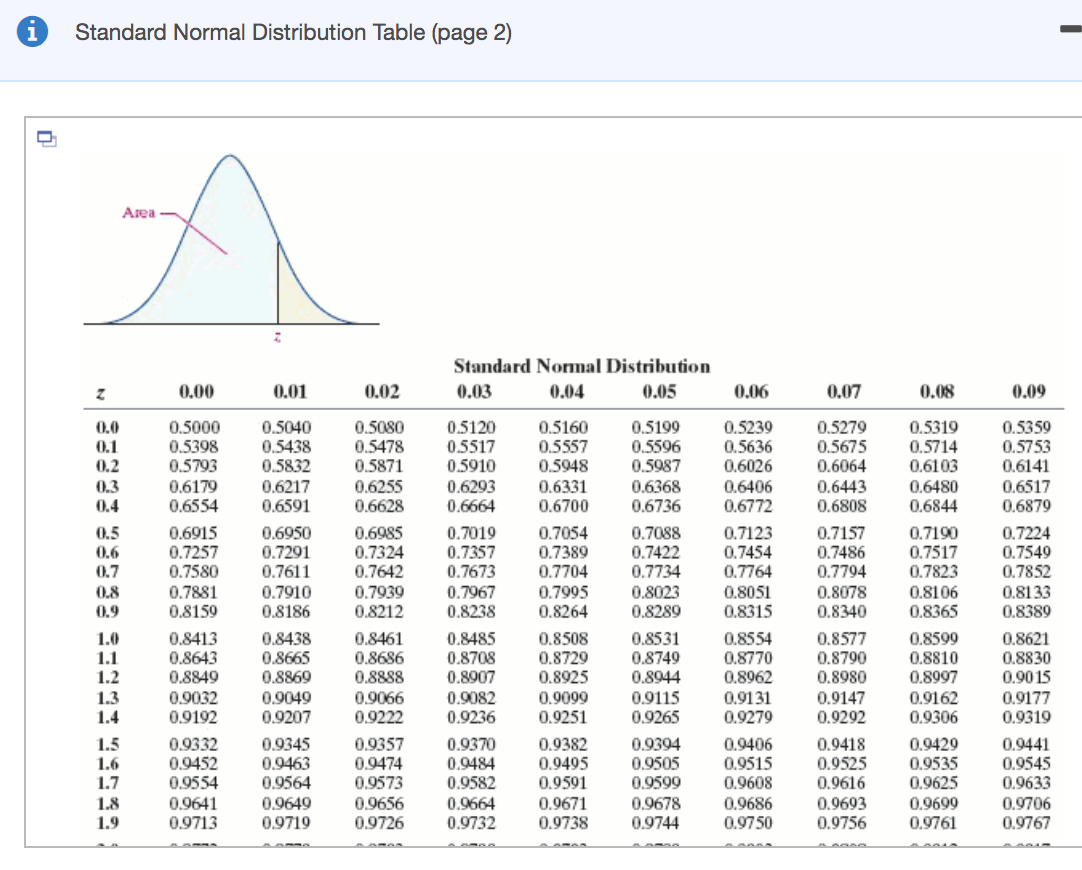
Task: Click cell value 0.9505
Action: tap(656, 764)
